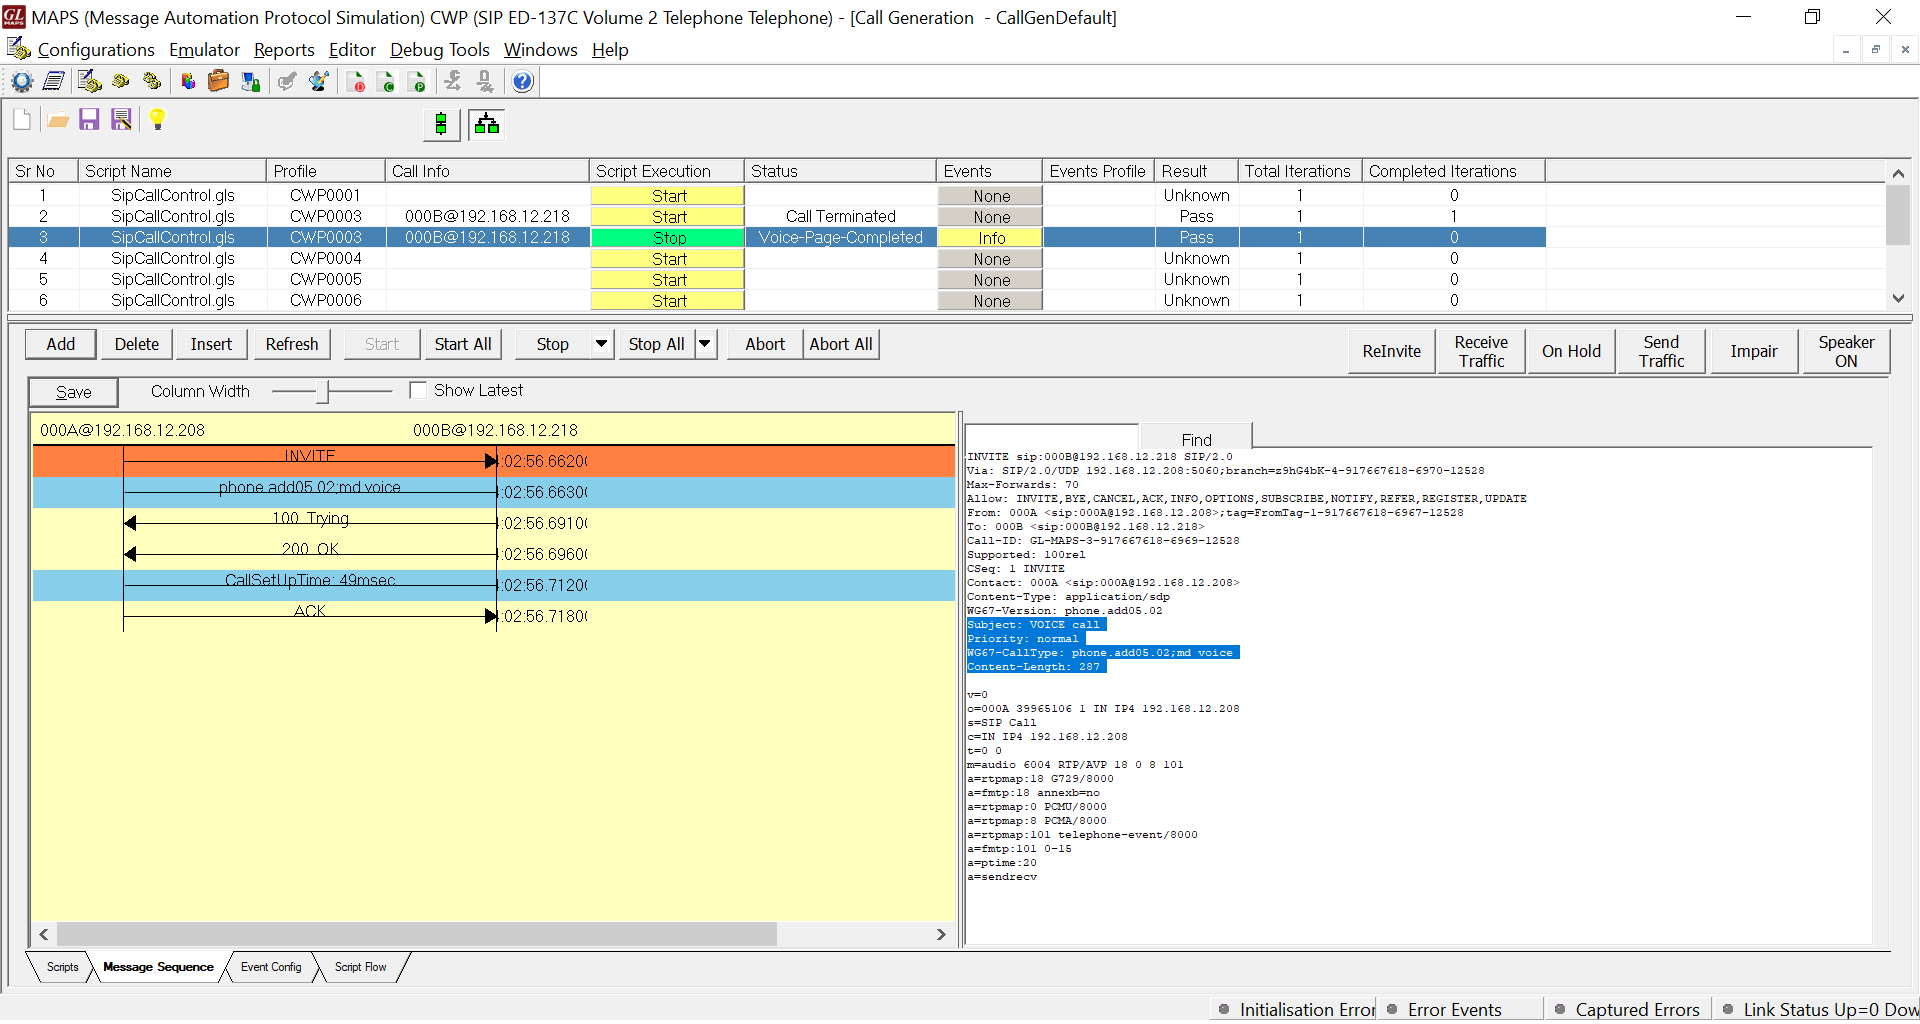Open the Windows menu
The height and width of the screenshot is (1024, 1920).
point(541,50)
